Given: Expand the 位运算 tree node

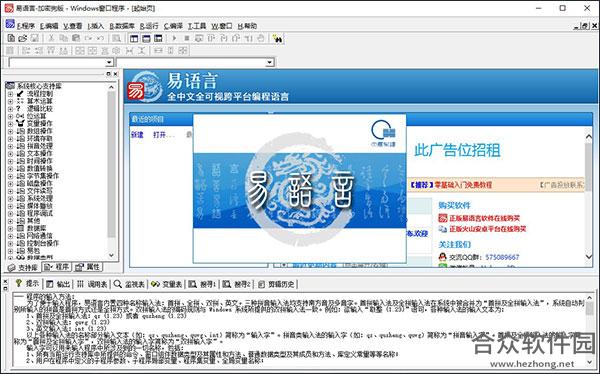Looking at the screenshot, I should click(10, 116).
